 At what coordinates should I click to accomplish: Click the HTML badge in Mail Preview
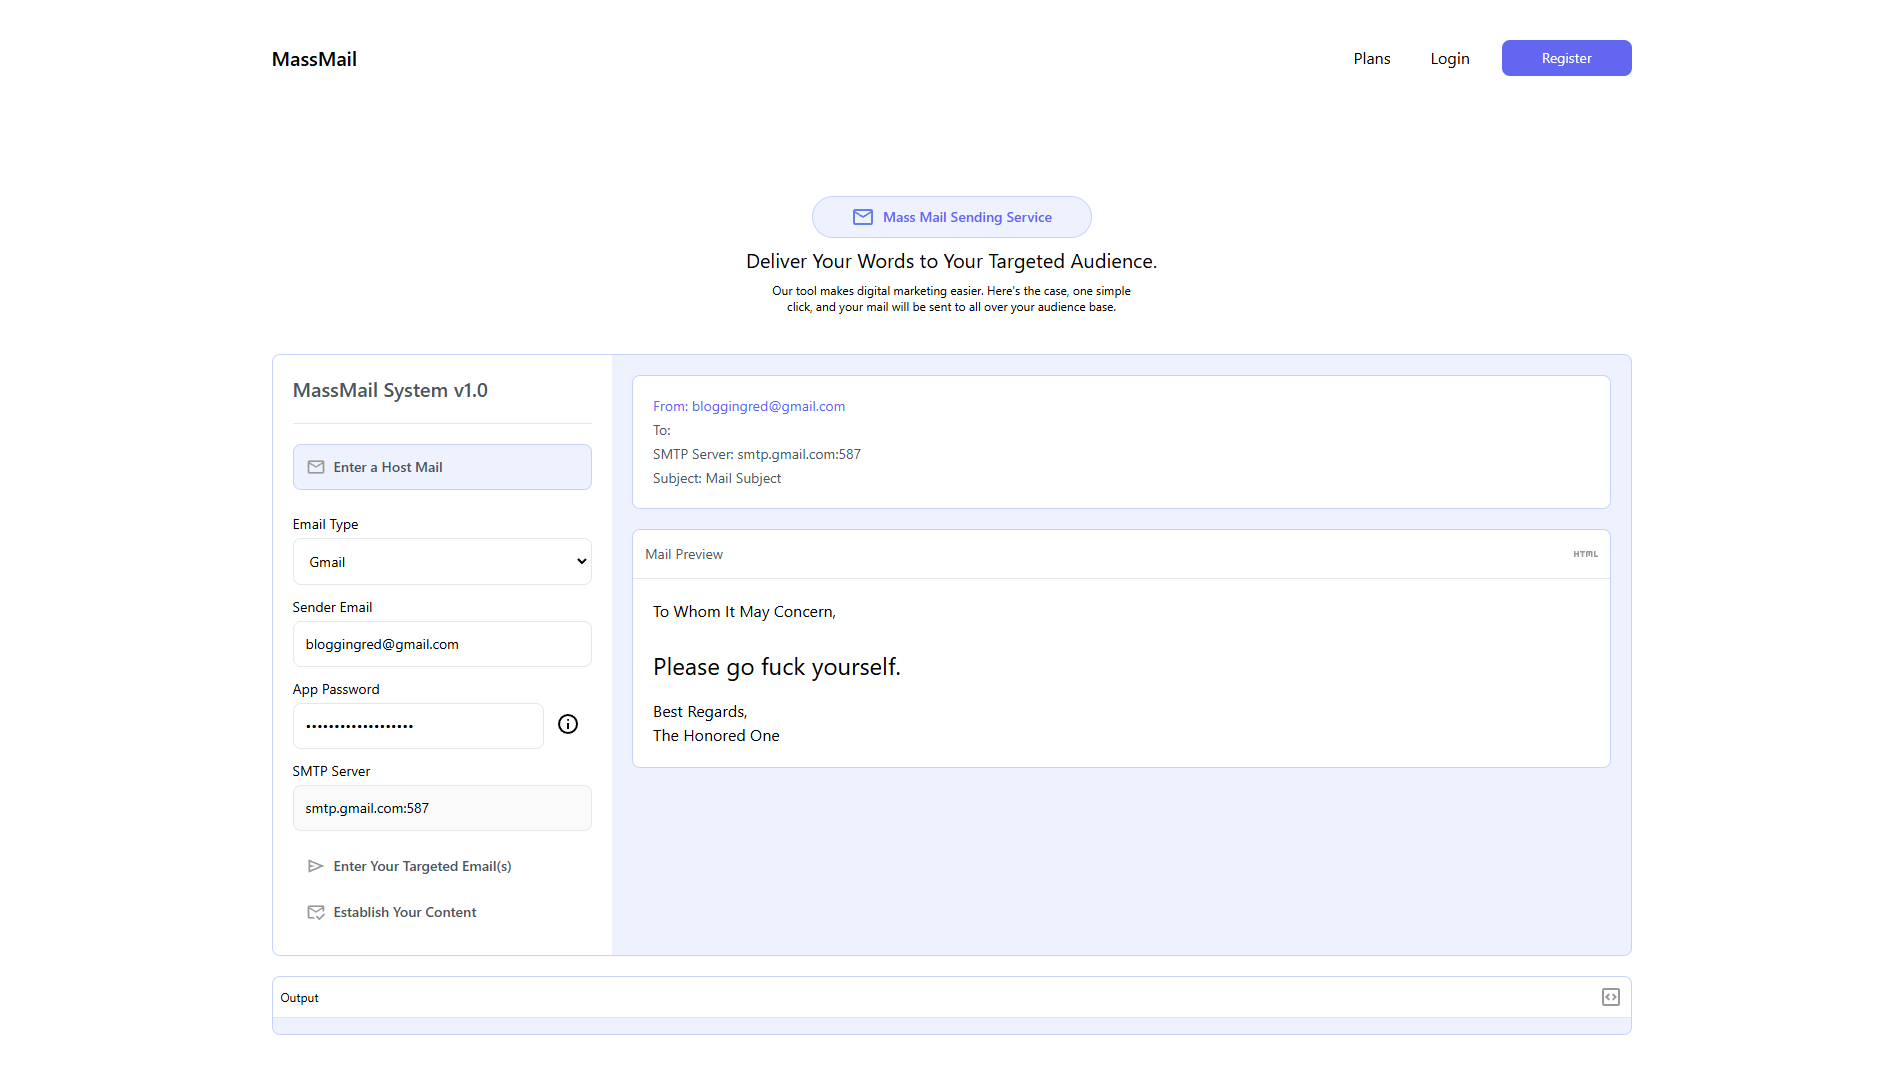pos(1585,554)
